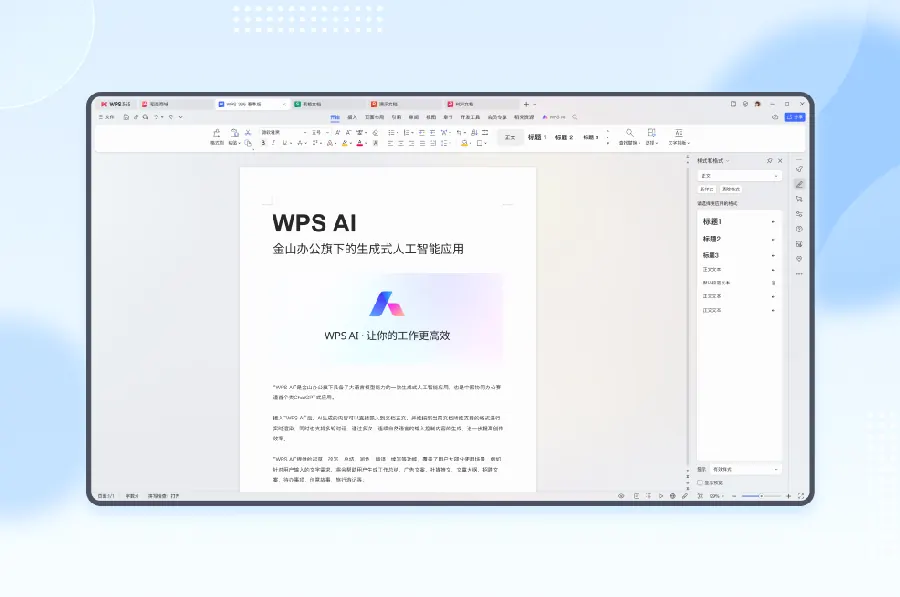Expand the 标题2 style arrow in panel
This screenshot has height=597, width=900.
pyautogui.click(x=773, y=239)
